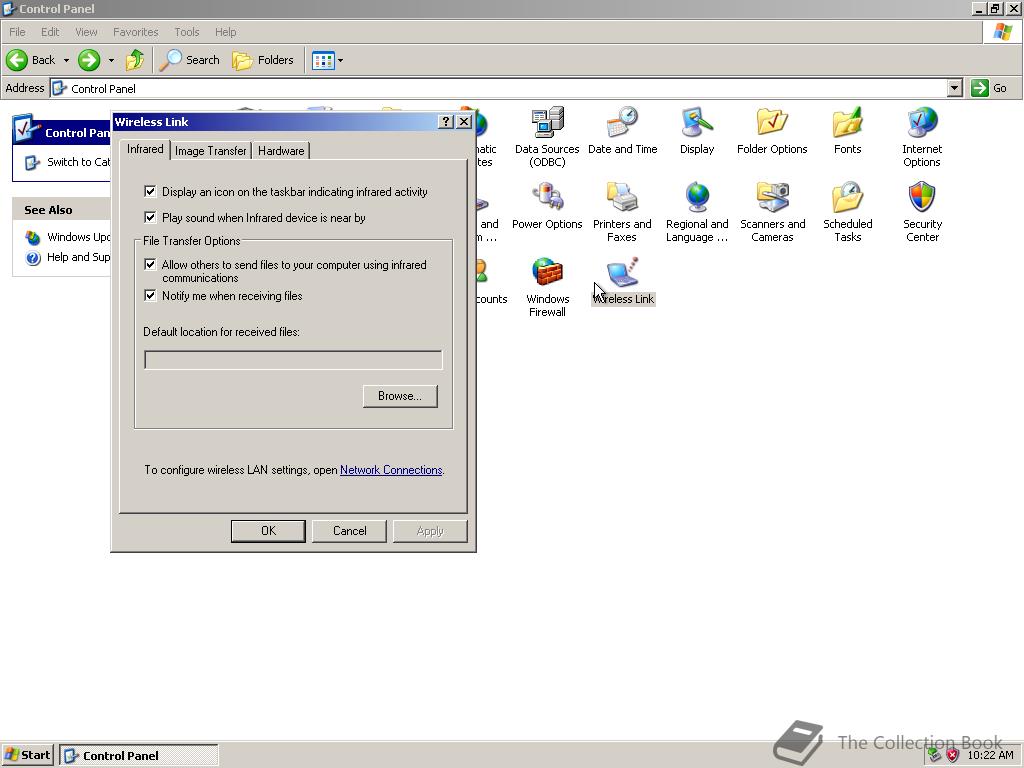Viewport: 1024px width, 768px height.
Task: Open the Date and Time applet
Action: coord(622,122)
